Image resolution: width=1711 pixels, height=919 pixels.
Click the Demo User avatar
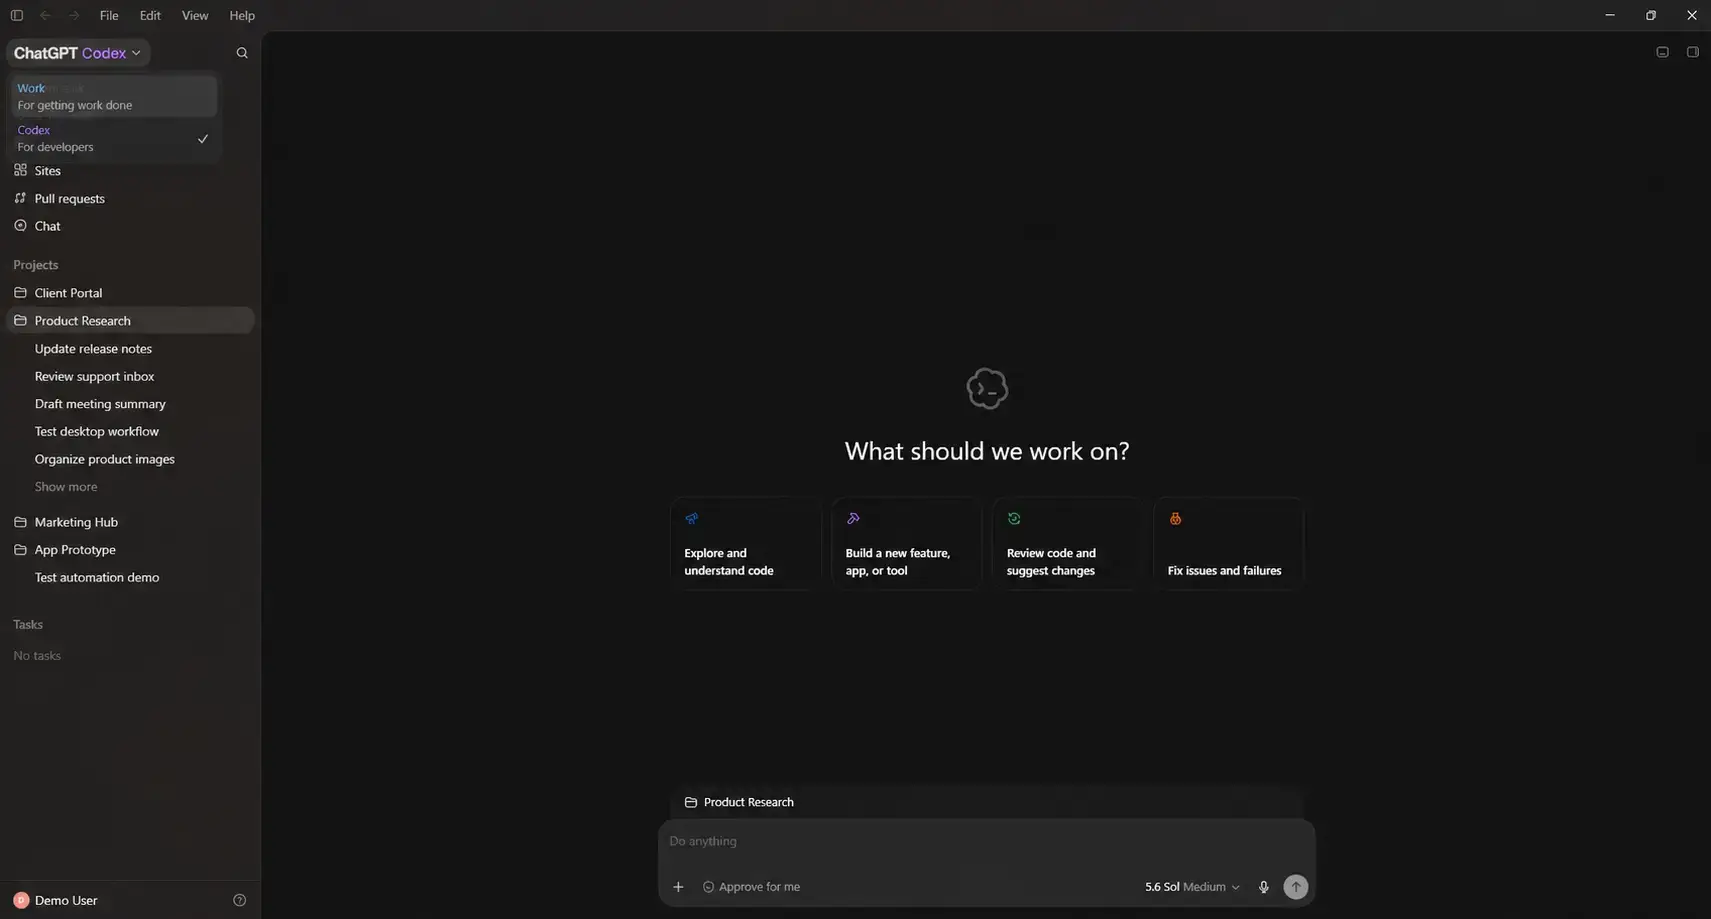click(x=21, y=900)
